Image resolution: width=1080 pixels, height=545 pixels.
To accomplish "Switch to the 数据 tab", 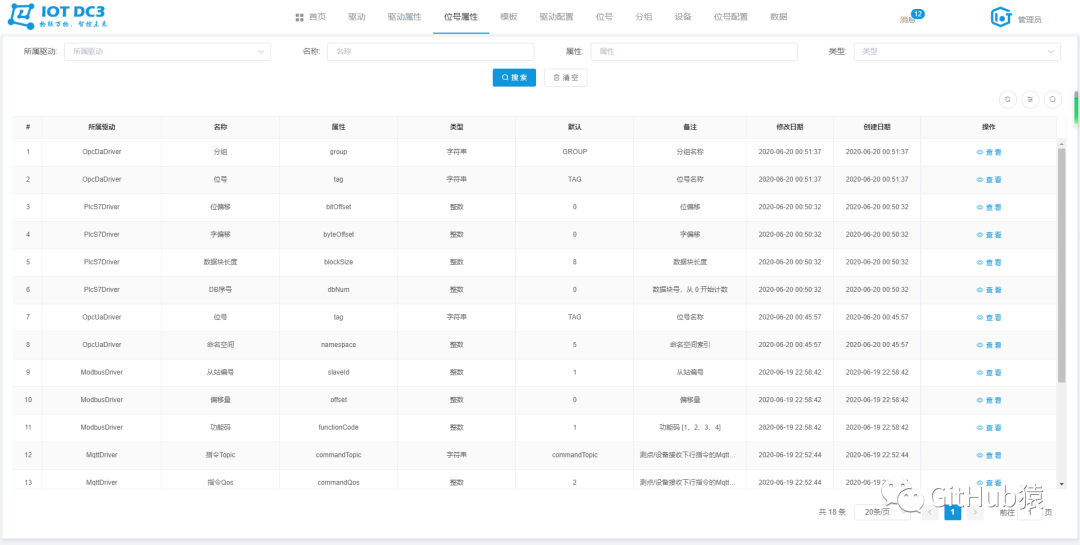I will pyautogui.click(x=778, y=17).
